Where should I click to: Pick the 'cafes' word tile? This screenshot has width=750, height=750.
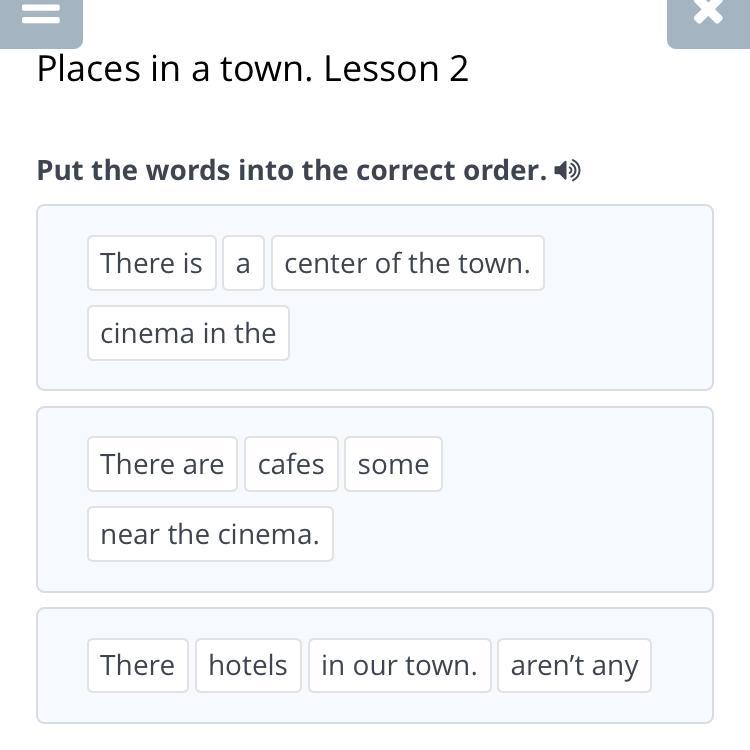point(291,464)
